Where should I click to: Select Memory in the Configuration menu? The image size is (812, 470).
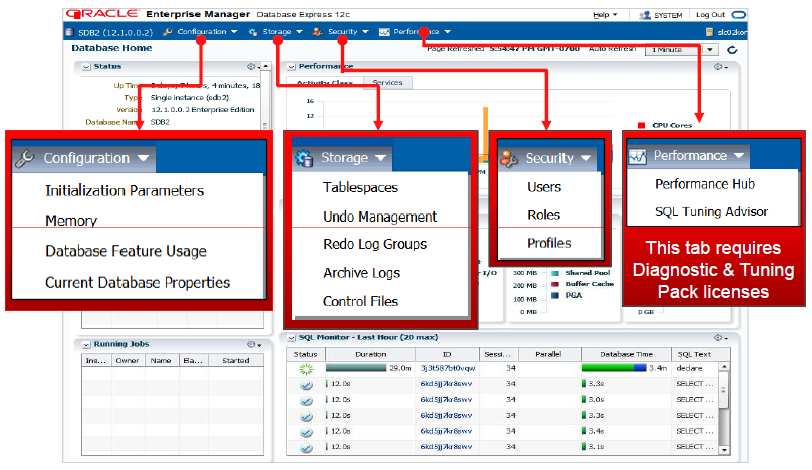click(x=71, y=221)
